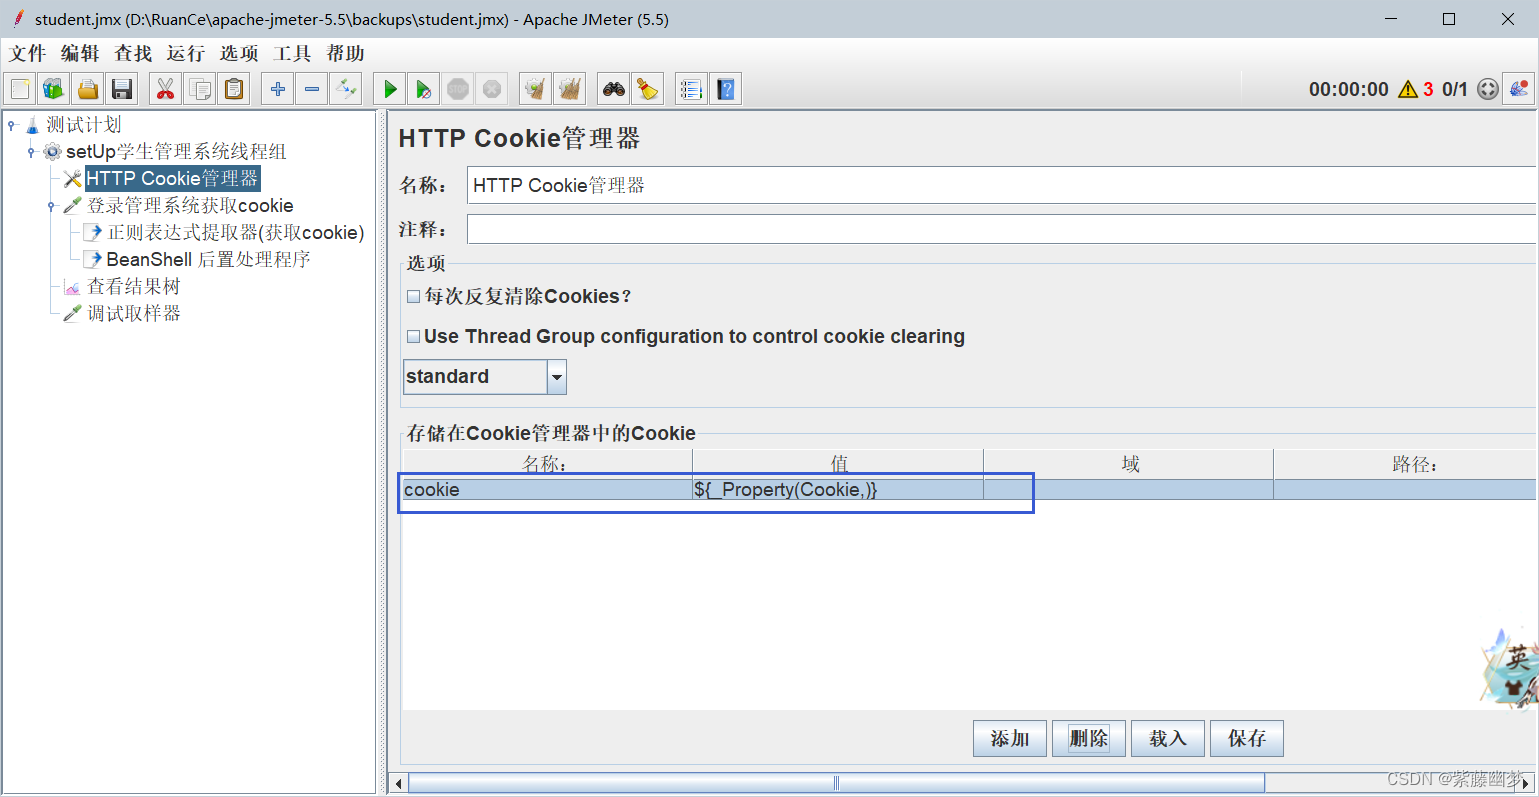This screenshot has width=1539, height=797.
Task: Click the remote engine status icon
Action: tap(1488, 89)
